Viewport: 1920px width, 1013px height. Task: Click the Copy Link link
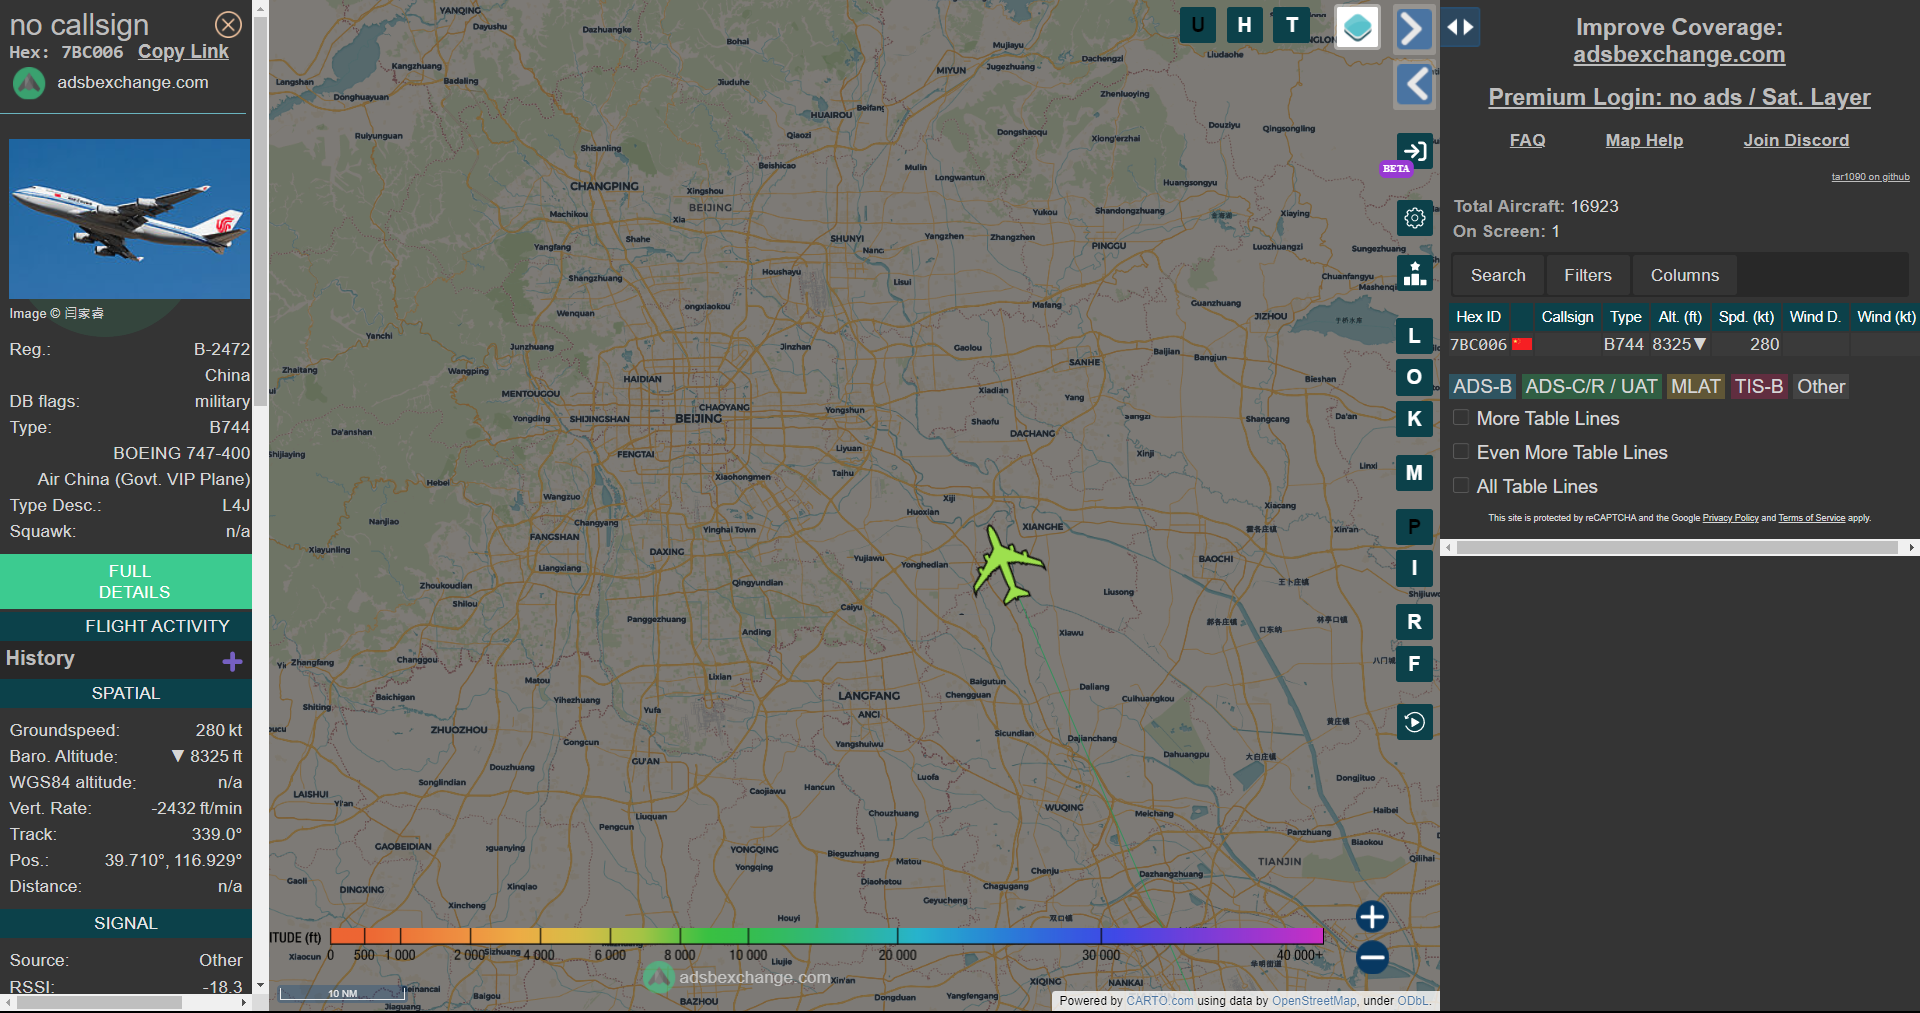pyautogui.click(x=183, y=52)
